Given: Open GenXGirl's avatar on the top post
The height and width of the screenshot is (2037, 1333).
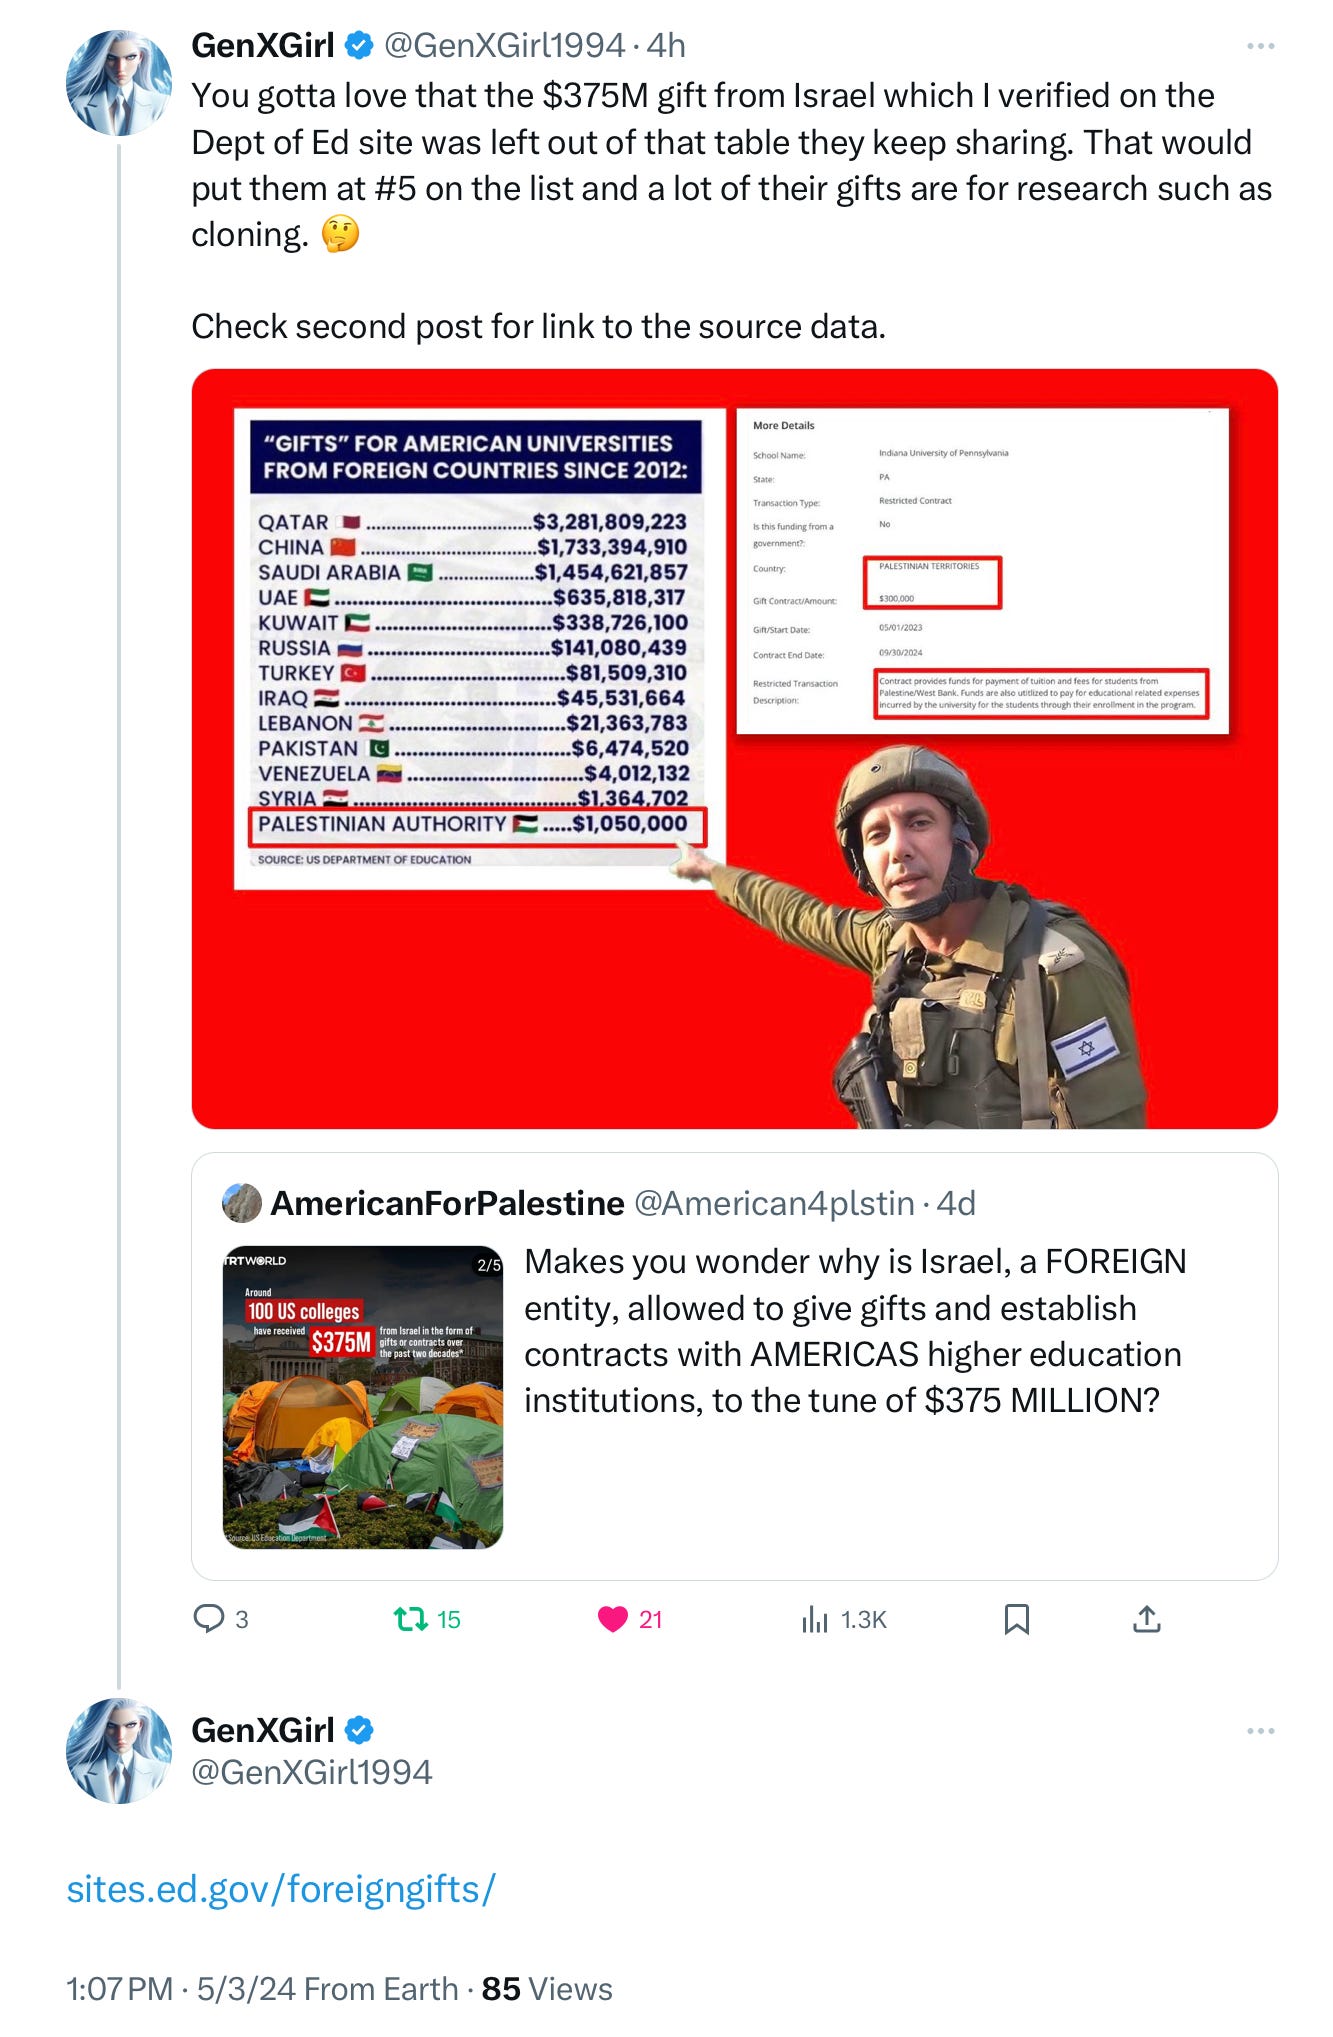Looking at the screenshot, I should [x=119, y=83].
